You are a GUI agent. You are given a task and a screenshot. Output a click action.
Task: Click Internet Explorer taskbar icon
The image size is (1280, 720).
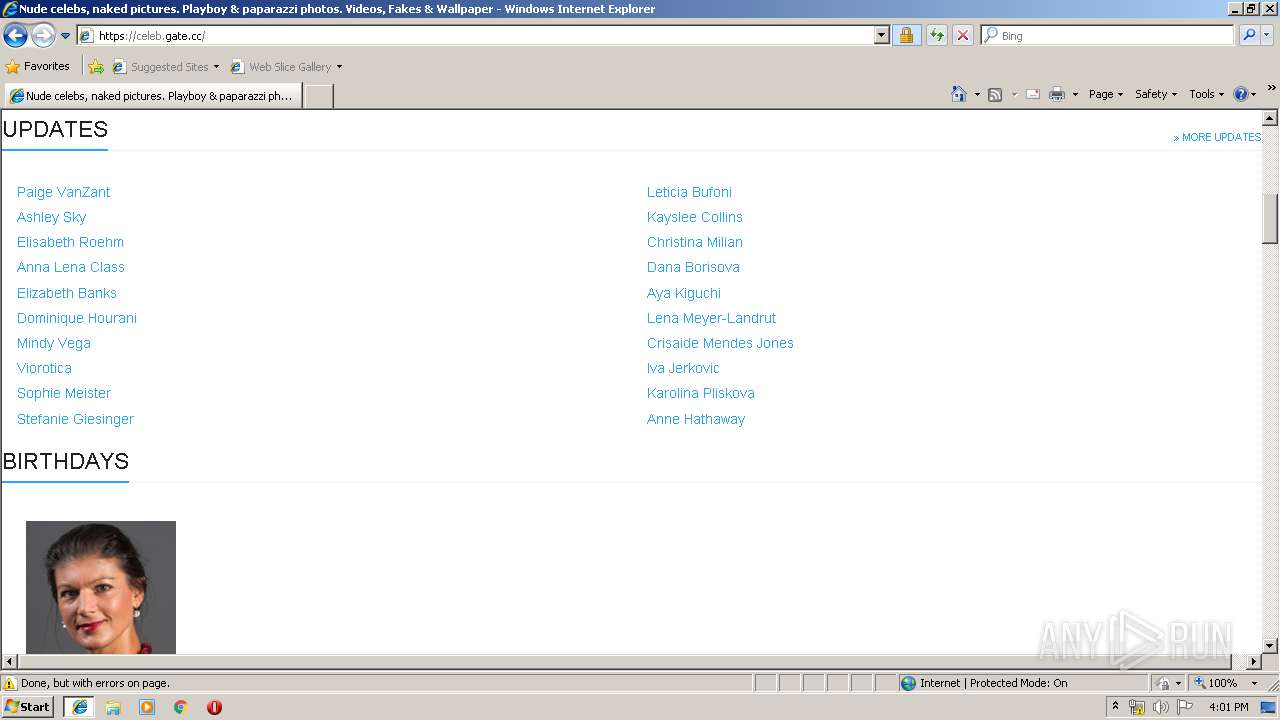coord(79,707)
